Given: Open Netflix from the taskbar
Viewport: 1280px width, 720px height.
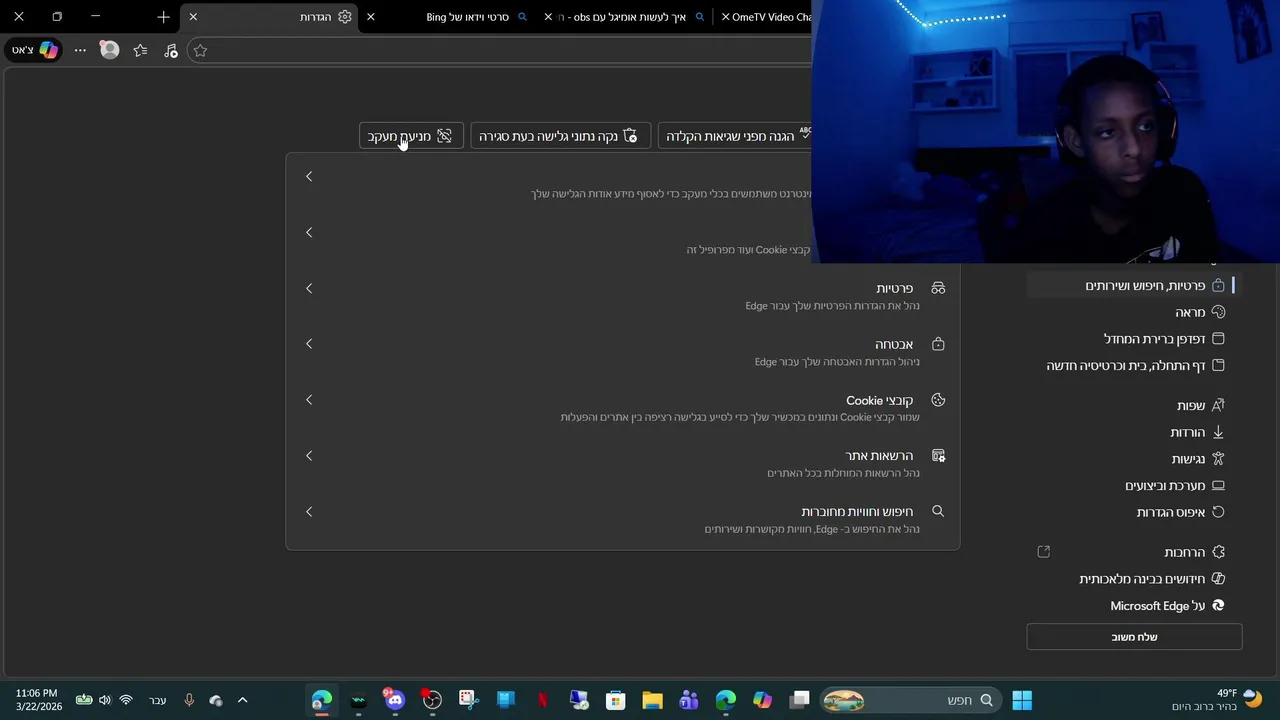Looking at the screenshot, I should point(542,700).
